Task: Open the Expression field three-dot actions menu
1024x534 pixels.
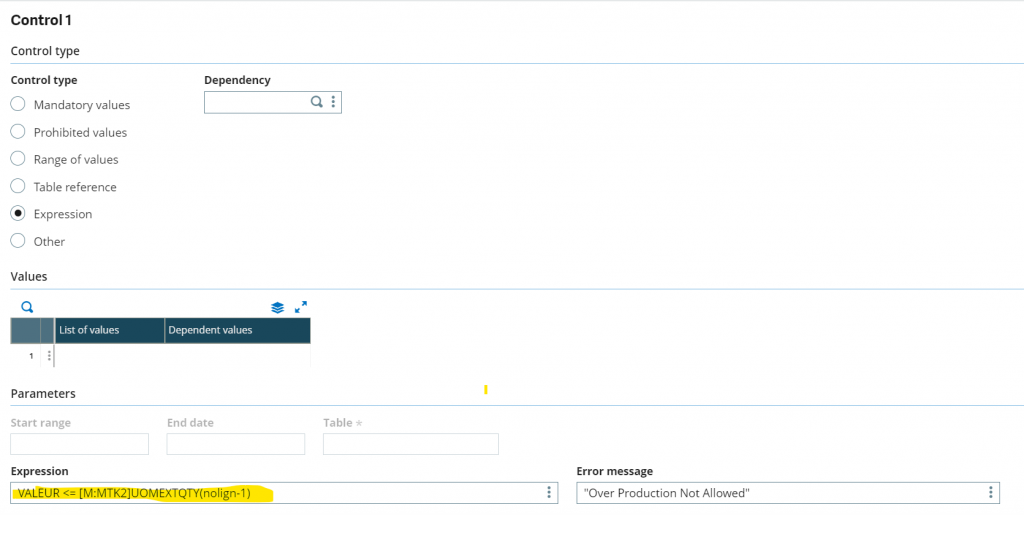Action: point(549,492)
